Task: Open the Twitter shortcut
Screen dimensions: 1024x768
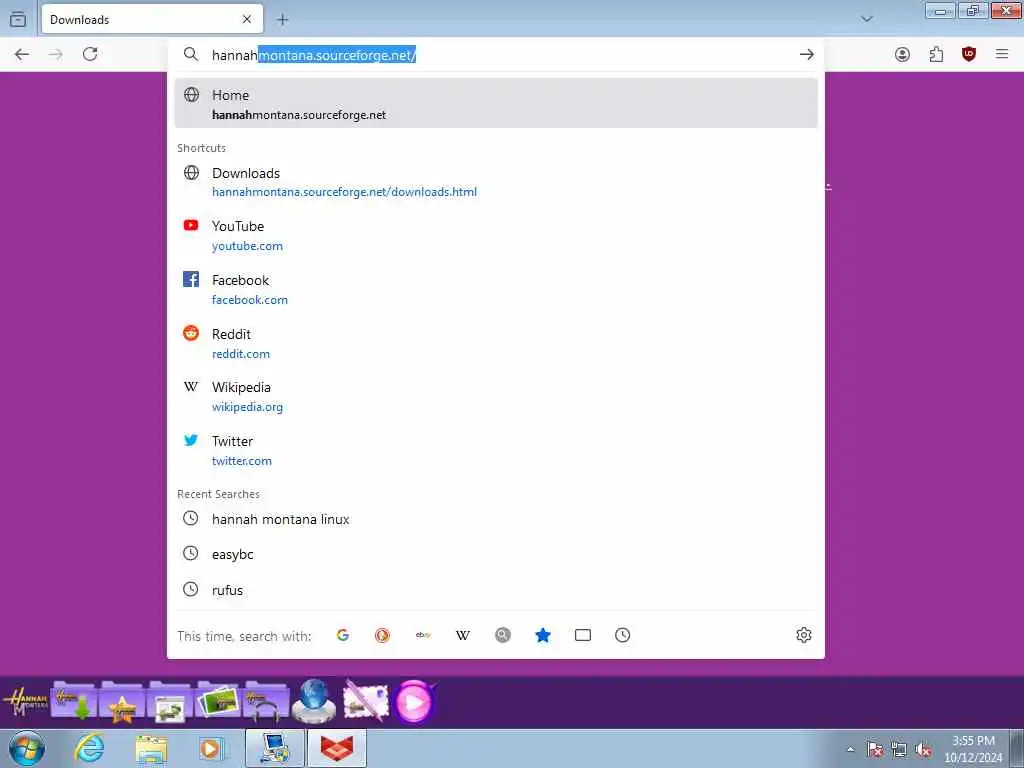Action: coord(496,450)
